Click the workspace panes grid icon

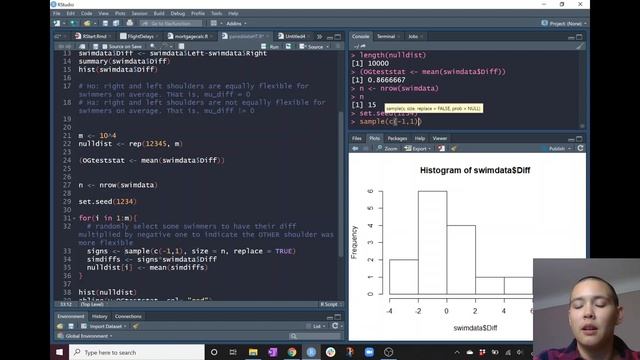[x=213, y=23]
